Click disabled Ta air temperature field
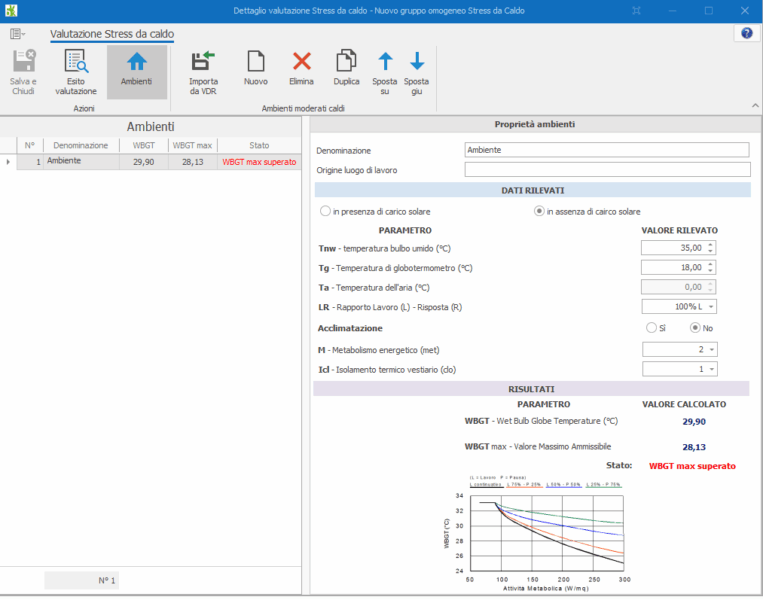763x600 pixels. 678,287
